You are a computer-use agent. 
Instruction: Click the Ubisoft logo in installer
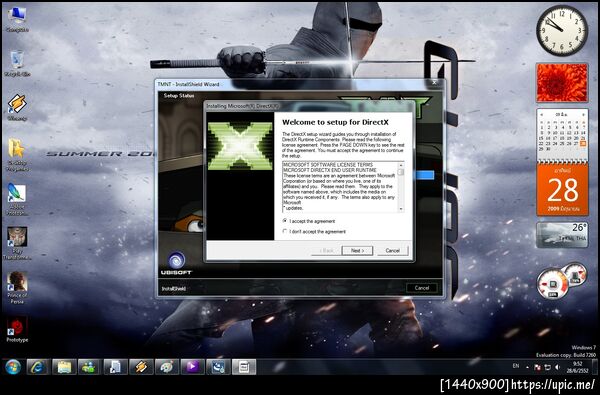click(176, 263)
